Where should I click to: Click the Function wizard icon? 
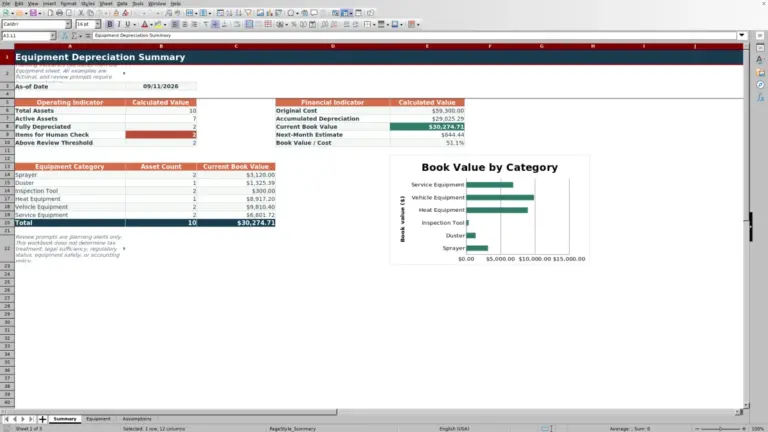[65, 36]
